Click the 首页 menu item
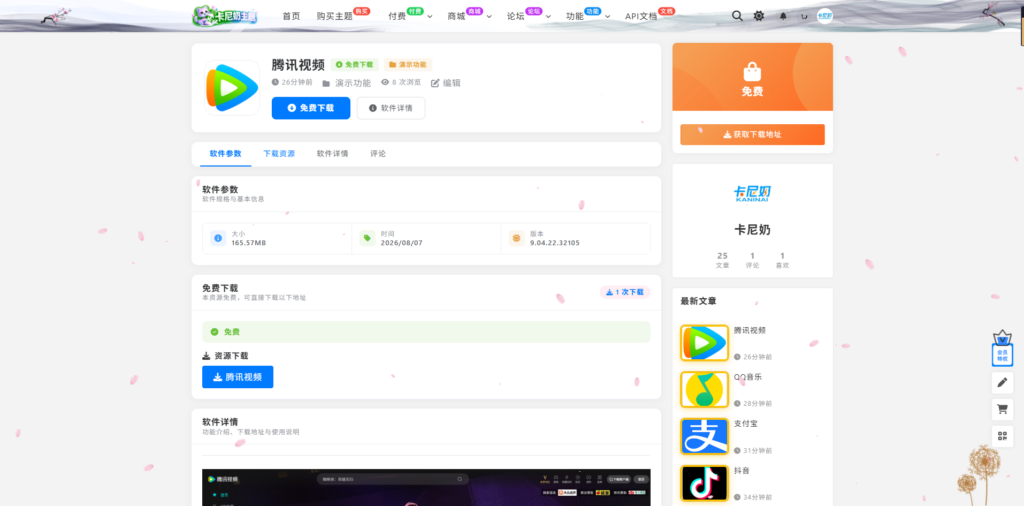1024x506 pixels. (291, 16)
